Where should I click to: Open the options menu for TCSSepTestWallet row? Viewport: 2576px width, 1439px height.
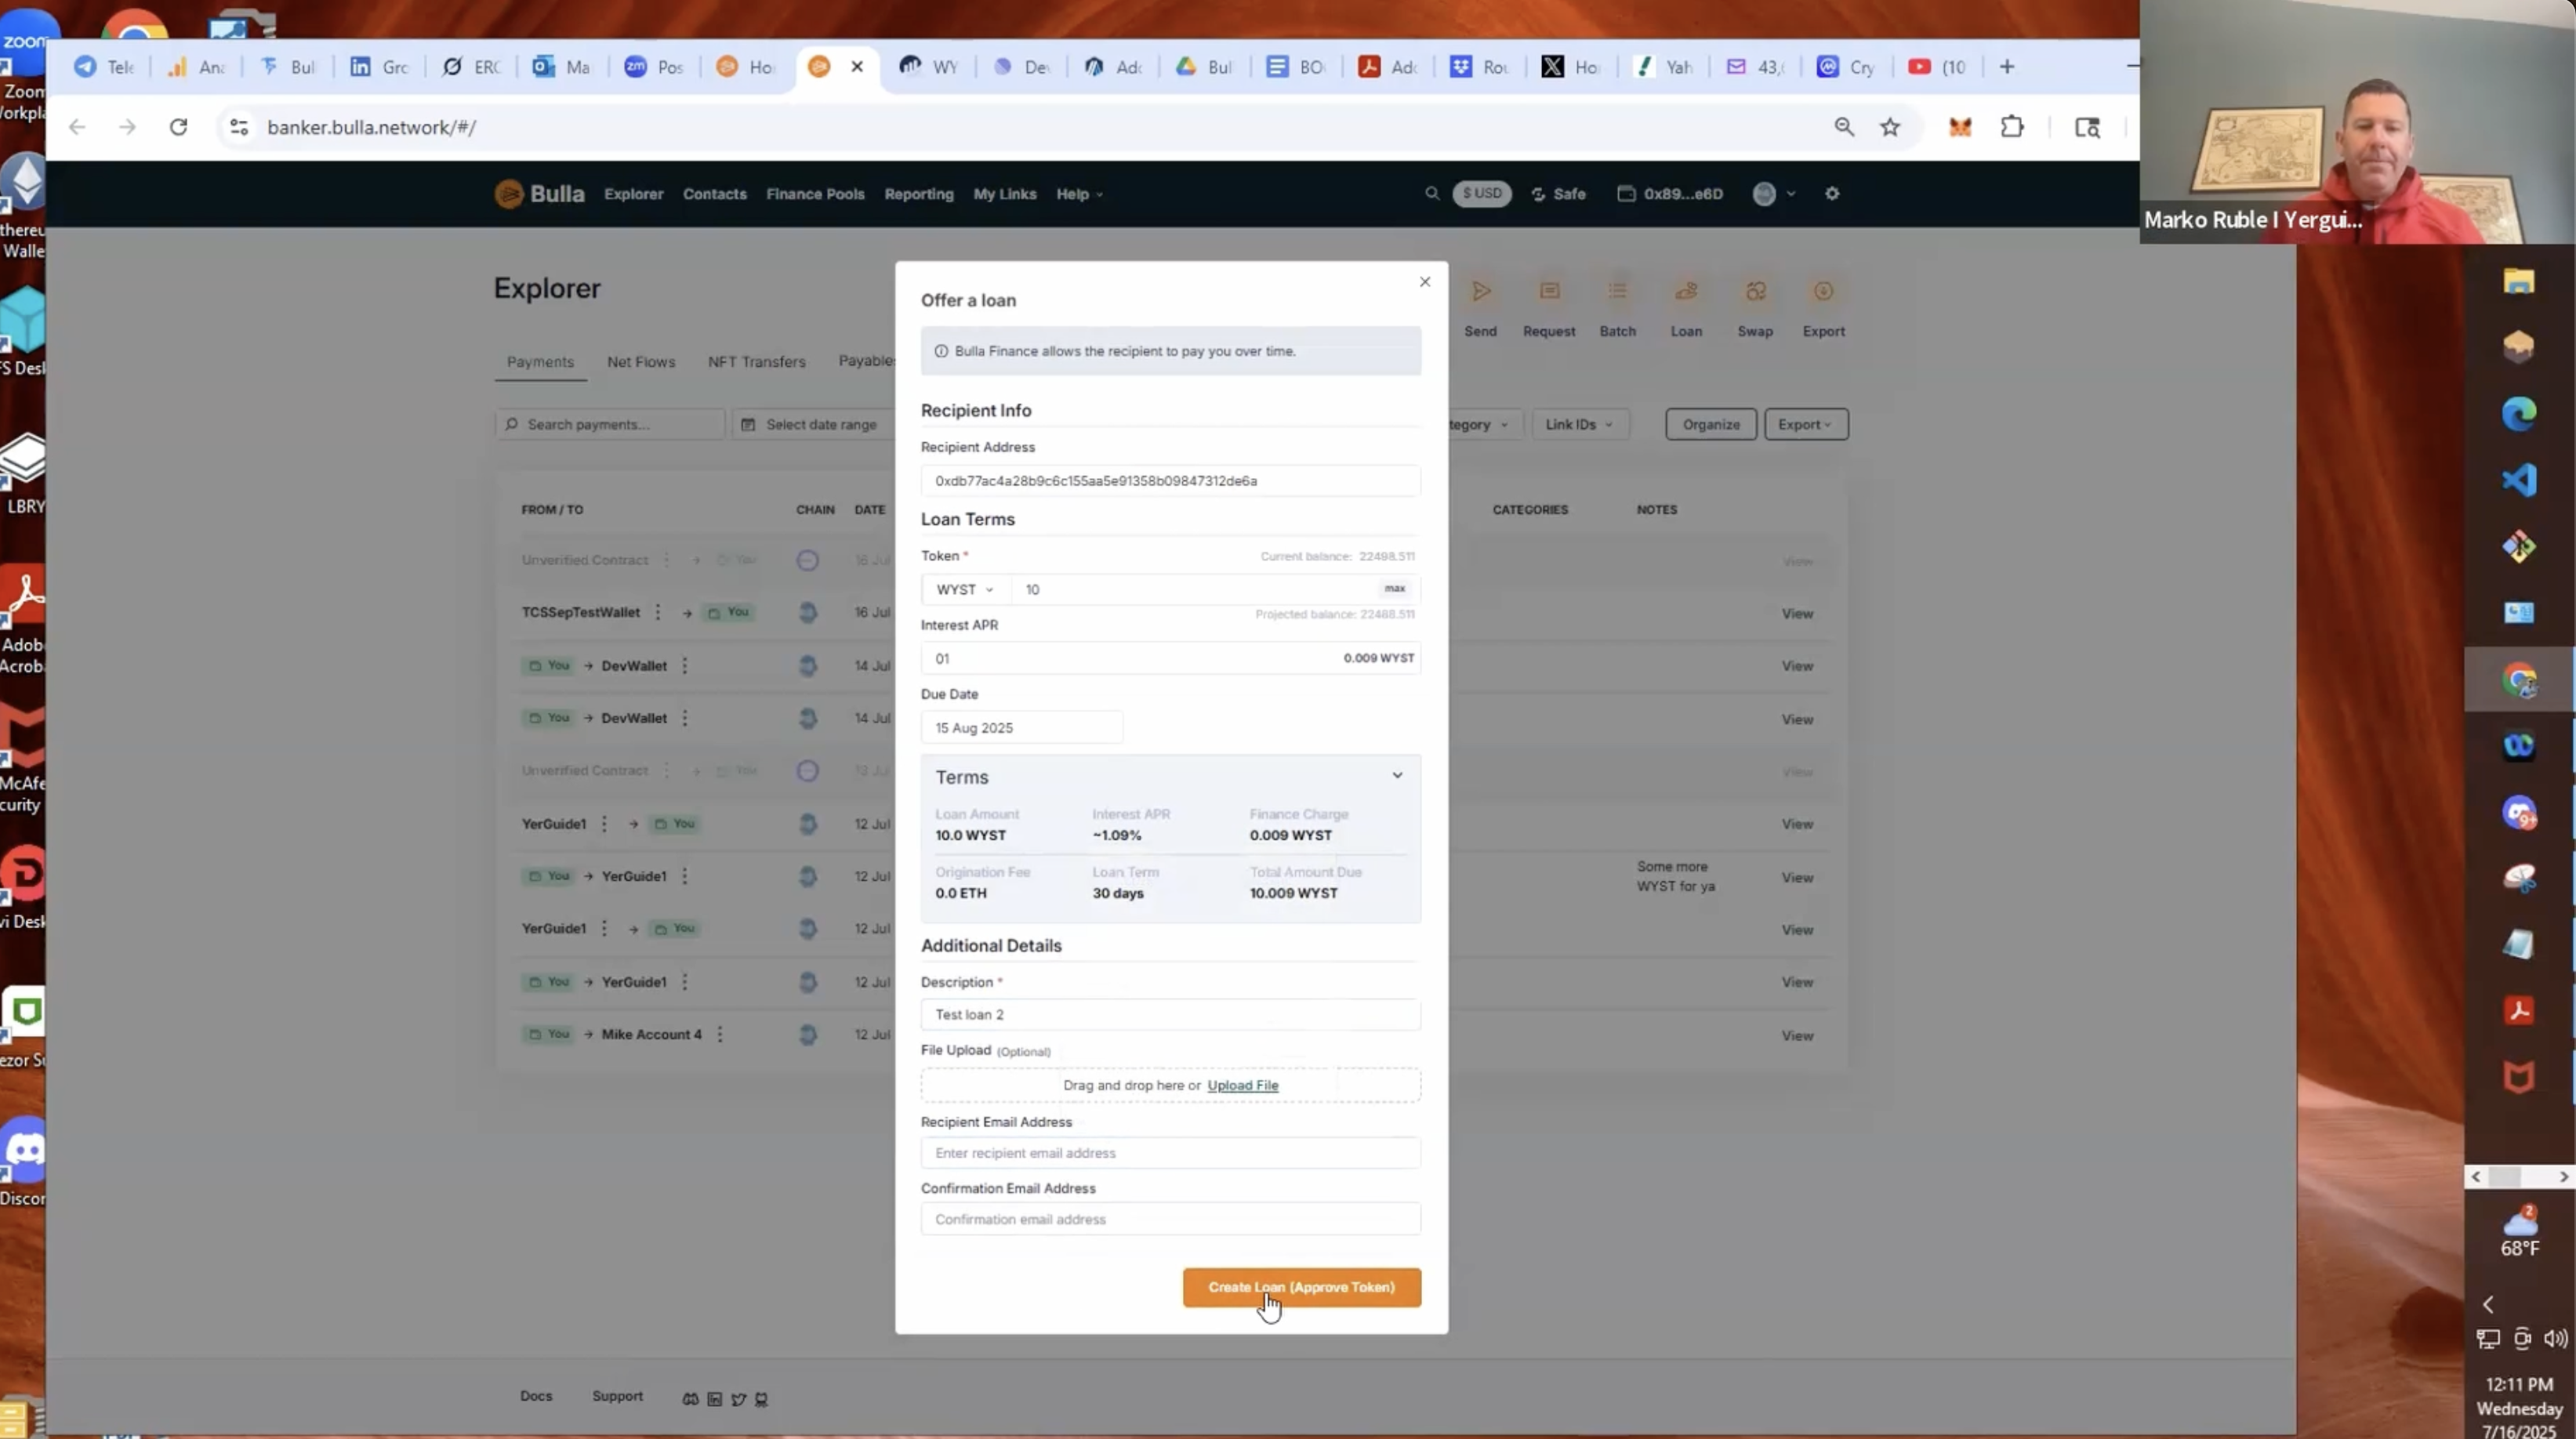click(x=657, y=612)
